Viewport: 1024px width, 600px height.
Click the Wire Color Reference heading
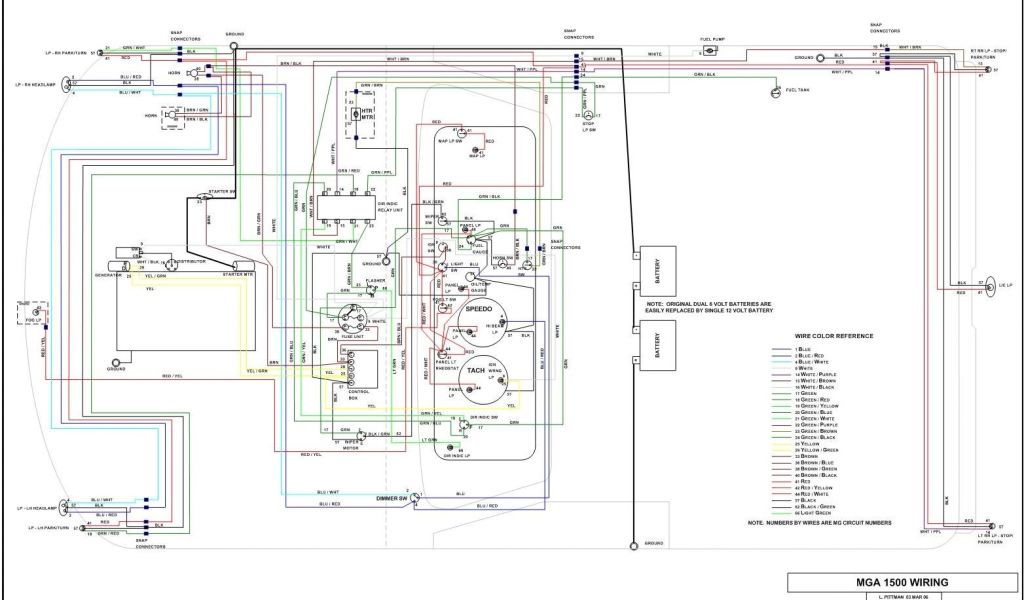[x=833, y=335]
